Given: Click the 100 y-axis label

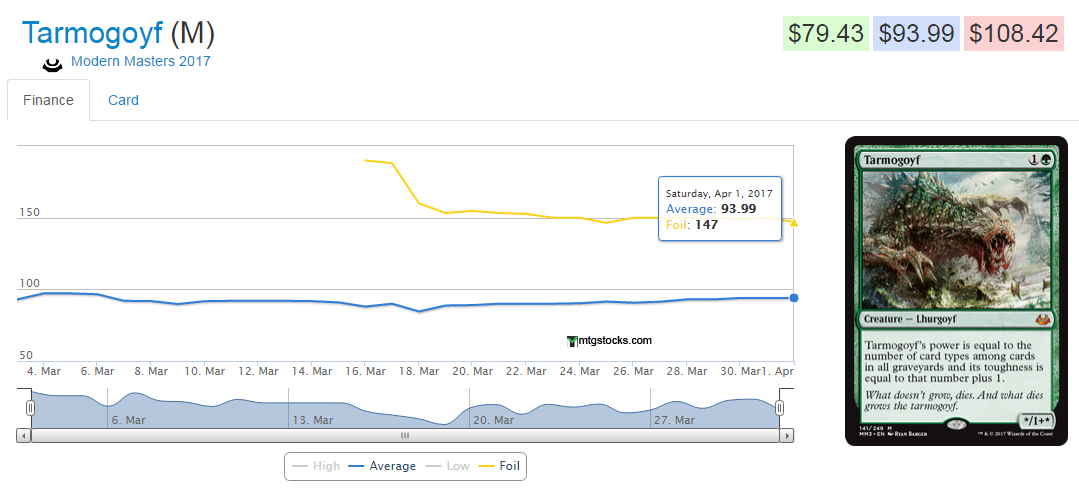Looking at the screenshot, I should tap(29, 284).
